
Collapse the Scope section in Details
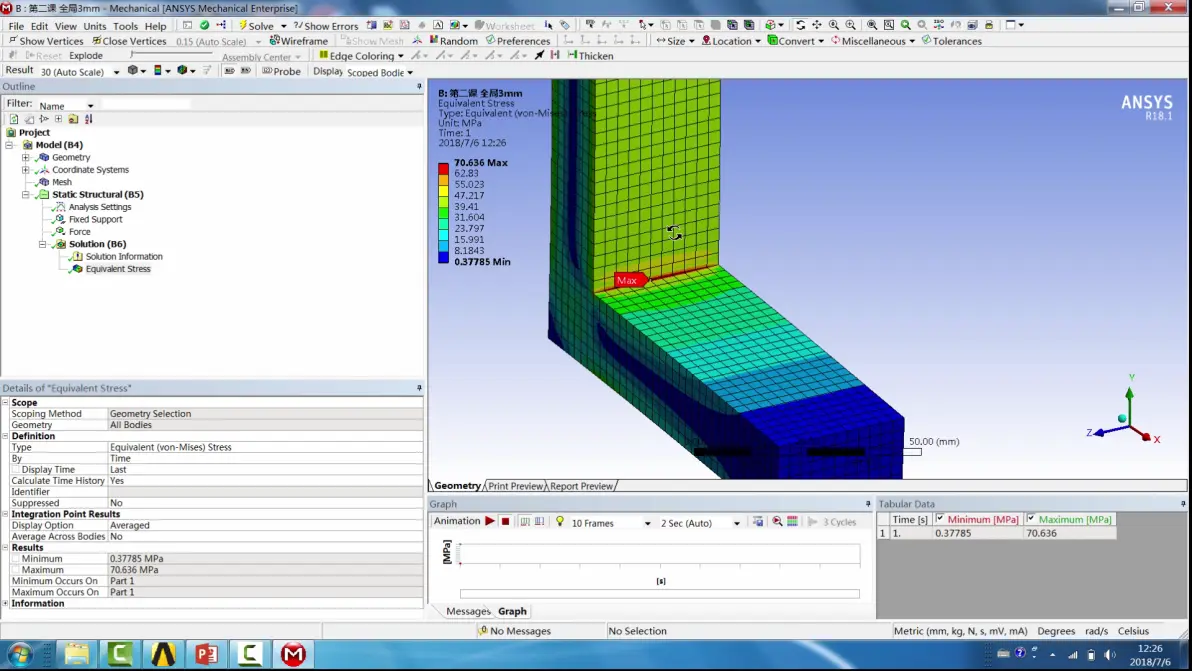click(x=5, y=403)
